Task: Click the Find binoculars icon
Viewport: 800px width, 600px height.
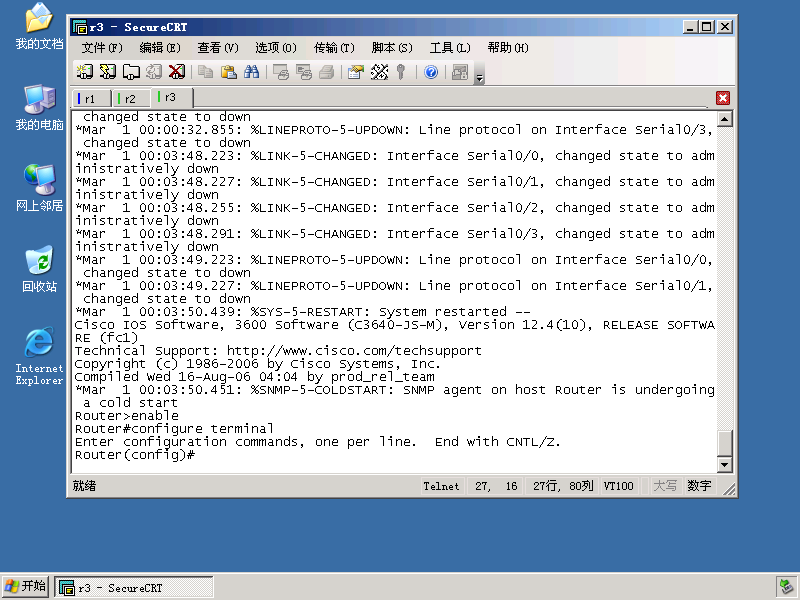Action: [252, 72]
